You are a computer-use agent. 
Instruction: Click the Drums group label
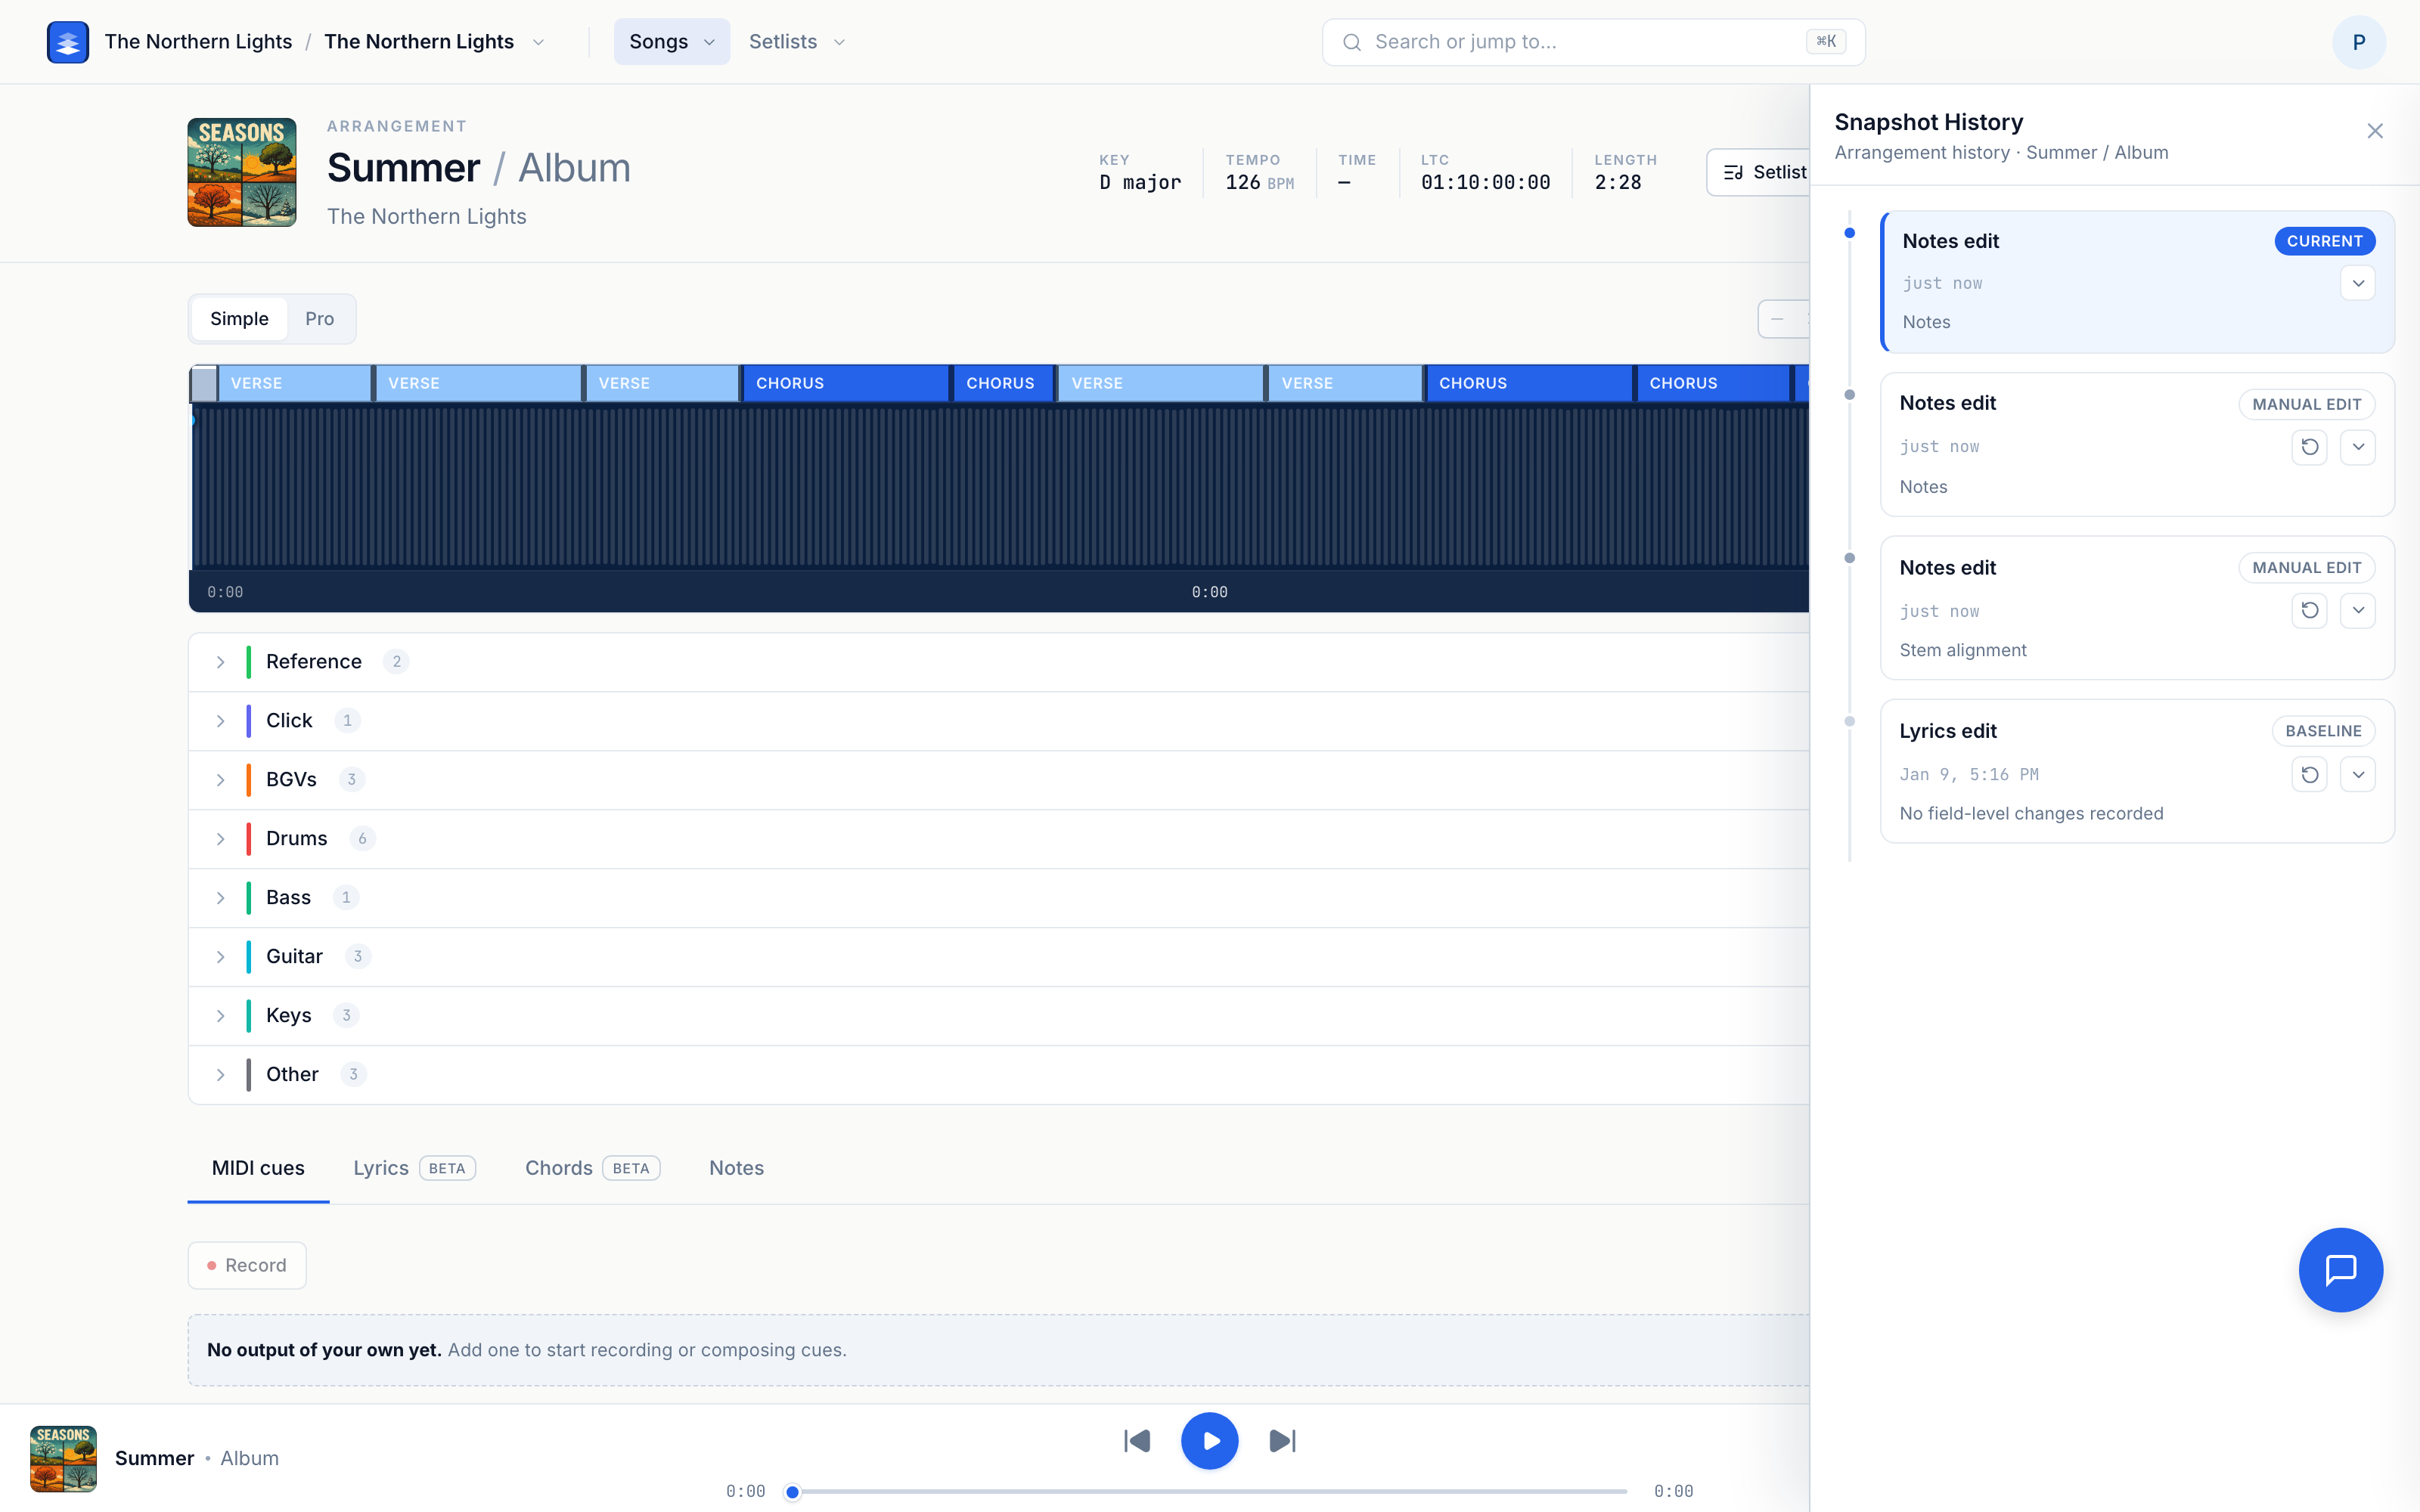coord(296,839)
